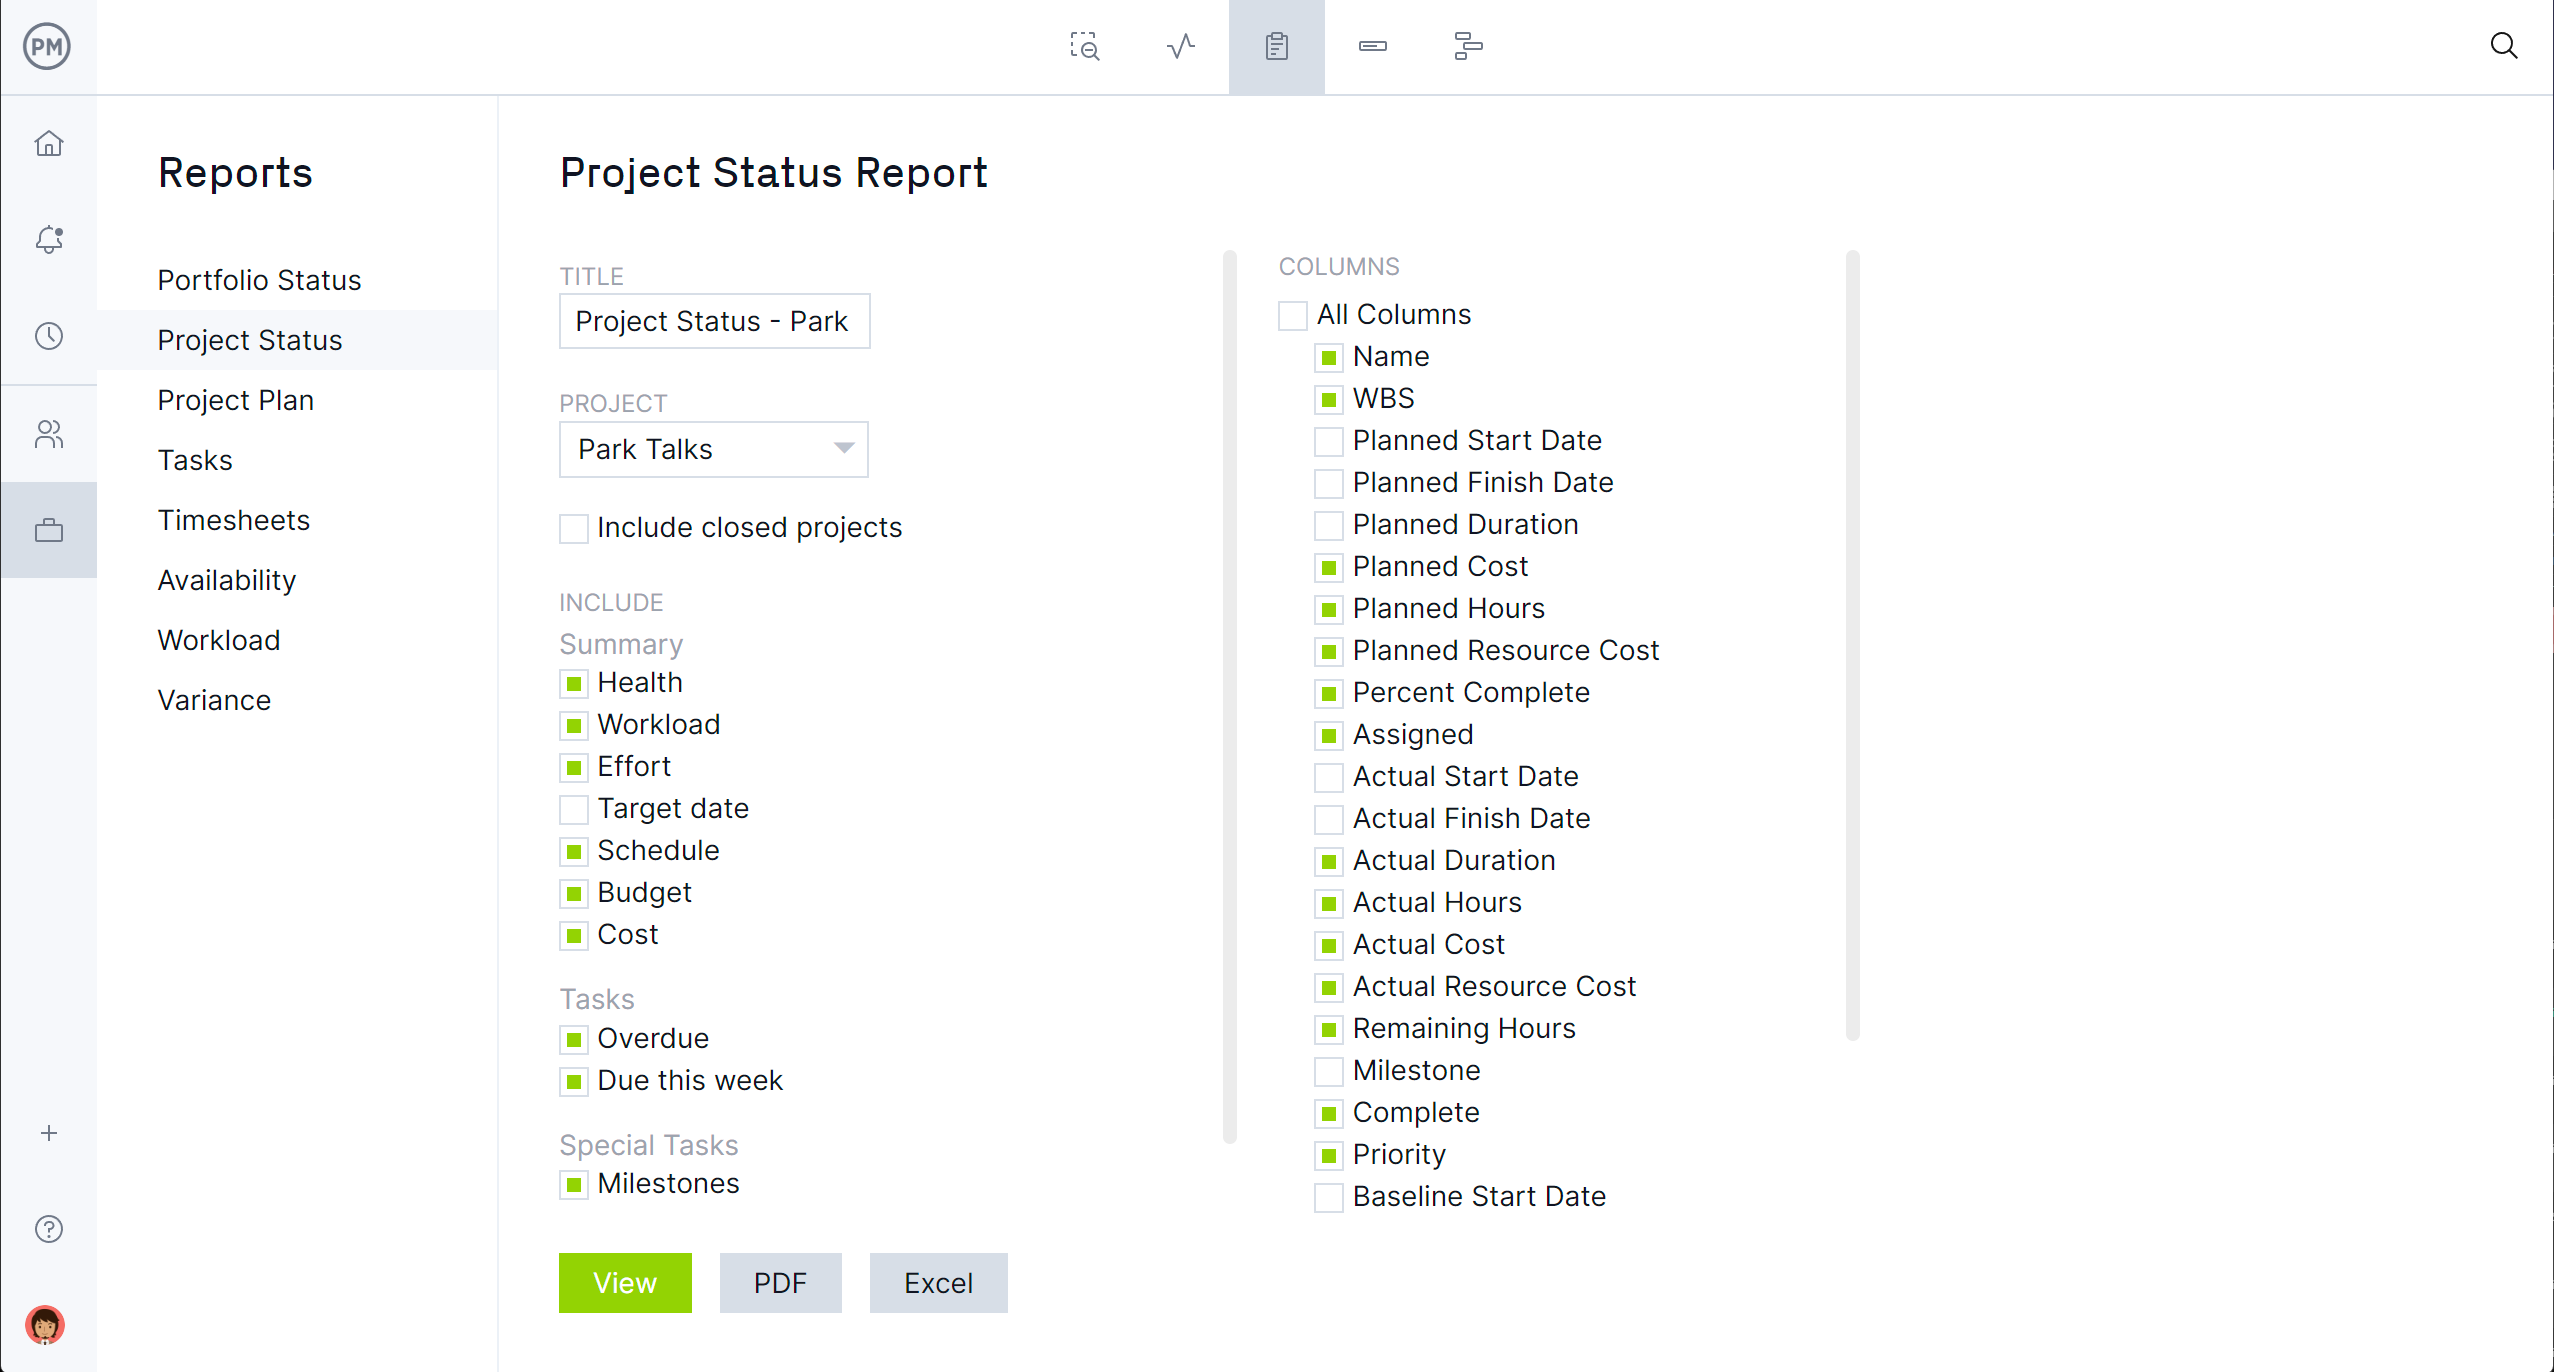Click the search icon in the top toolbar
The width and height of the screenshot is (2554, 1372).
[2507, 46]
